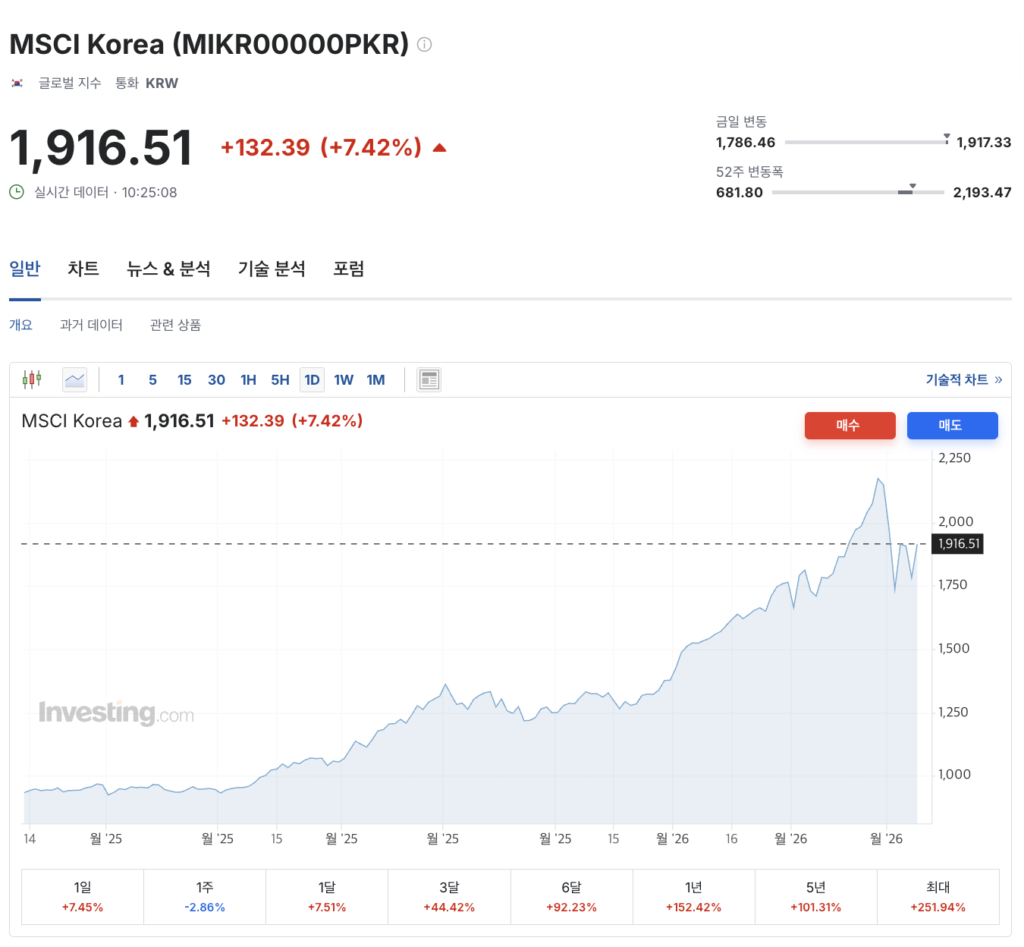Select the 최대 performance period
Viewport: 1024px width, 947px height.
[x=938, y=896]
